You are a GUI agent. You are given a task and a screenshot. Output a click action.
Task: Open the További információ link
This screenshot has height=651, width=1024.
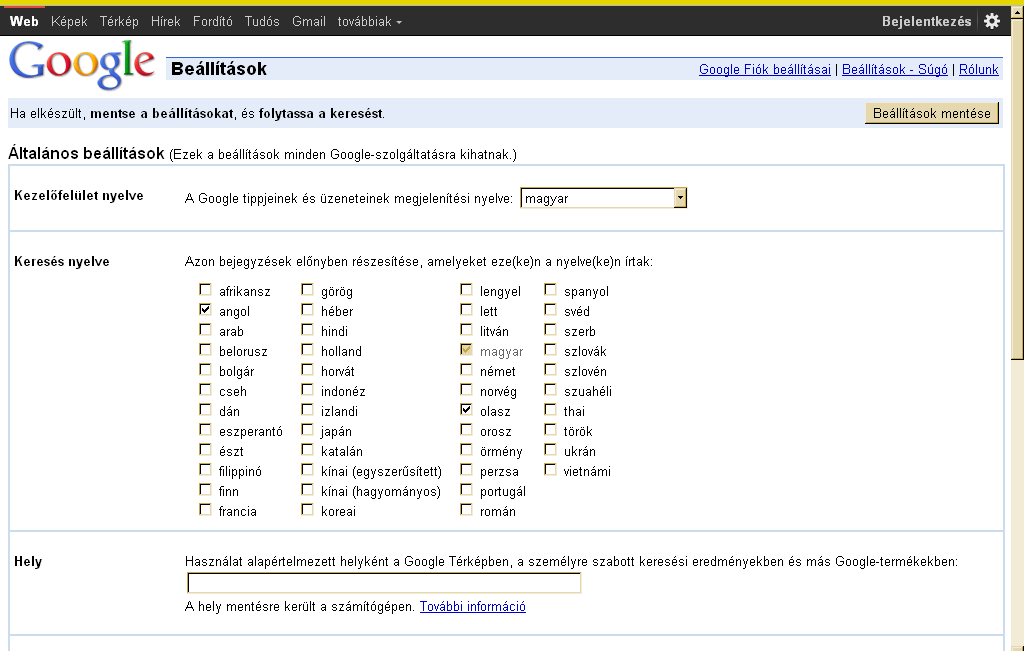(x=472, y=607)
